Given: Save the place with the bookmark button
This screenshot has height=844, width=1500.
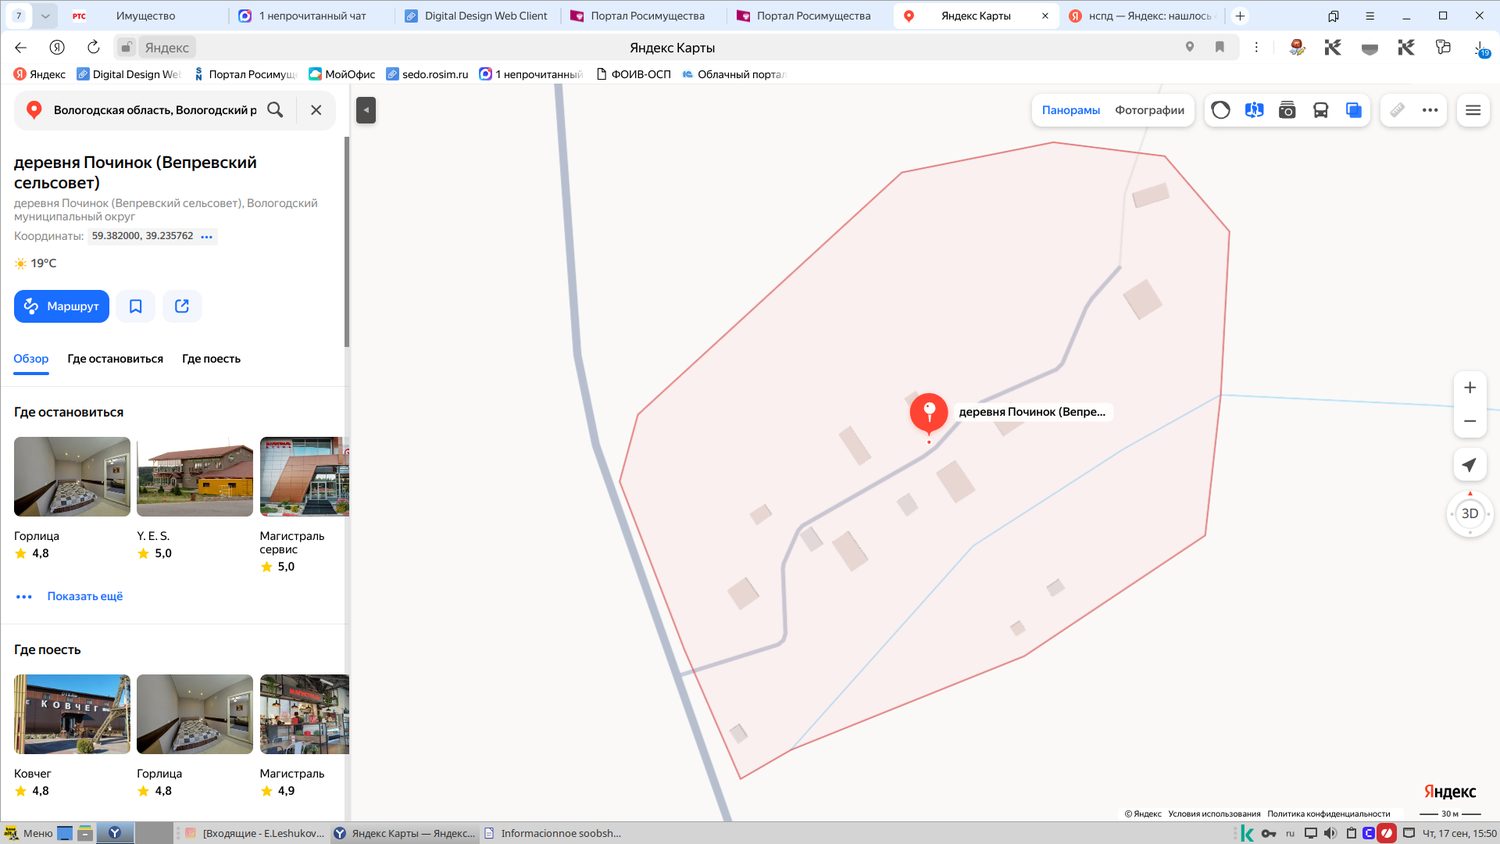Looking at the screenshot, I should (136, 306).
